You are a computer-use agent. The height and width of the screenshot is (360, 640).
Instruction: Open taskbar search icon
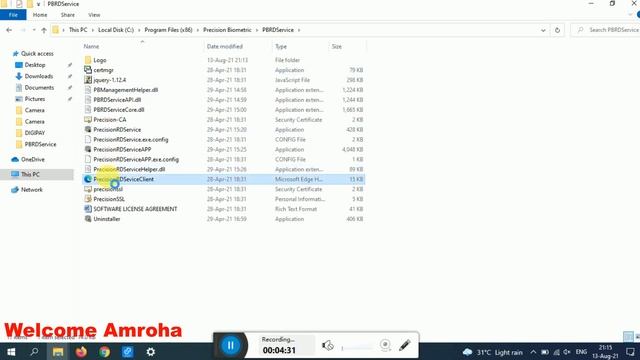click(x=34, y=351)
